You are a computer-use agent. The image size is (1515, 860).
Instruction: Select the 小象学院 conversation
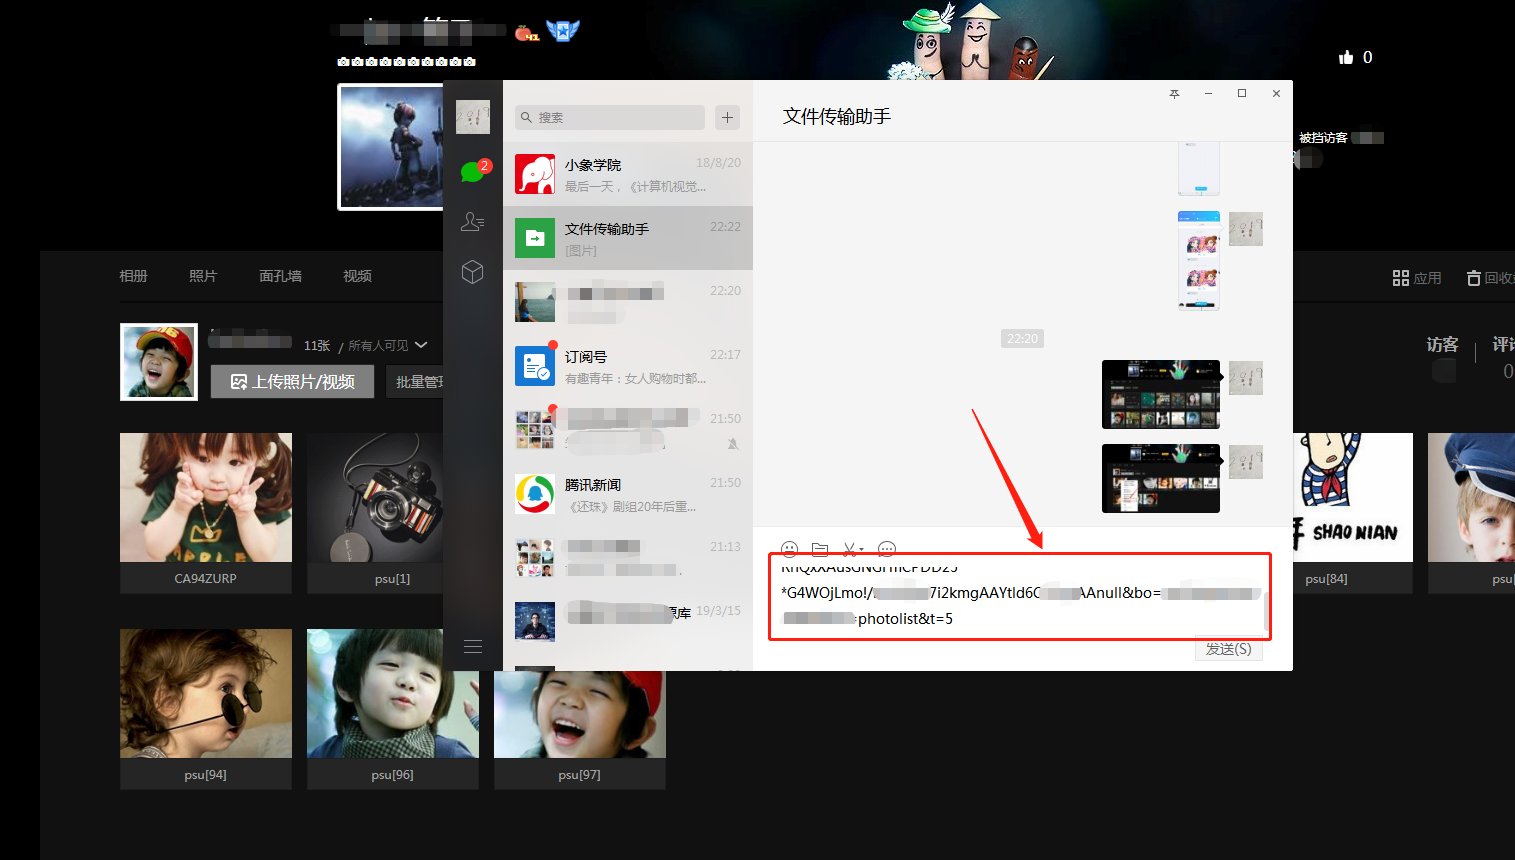click(x=627, y=174)
